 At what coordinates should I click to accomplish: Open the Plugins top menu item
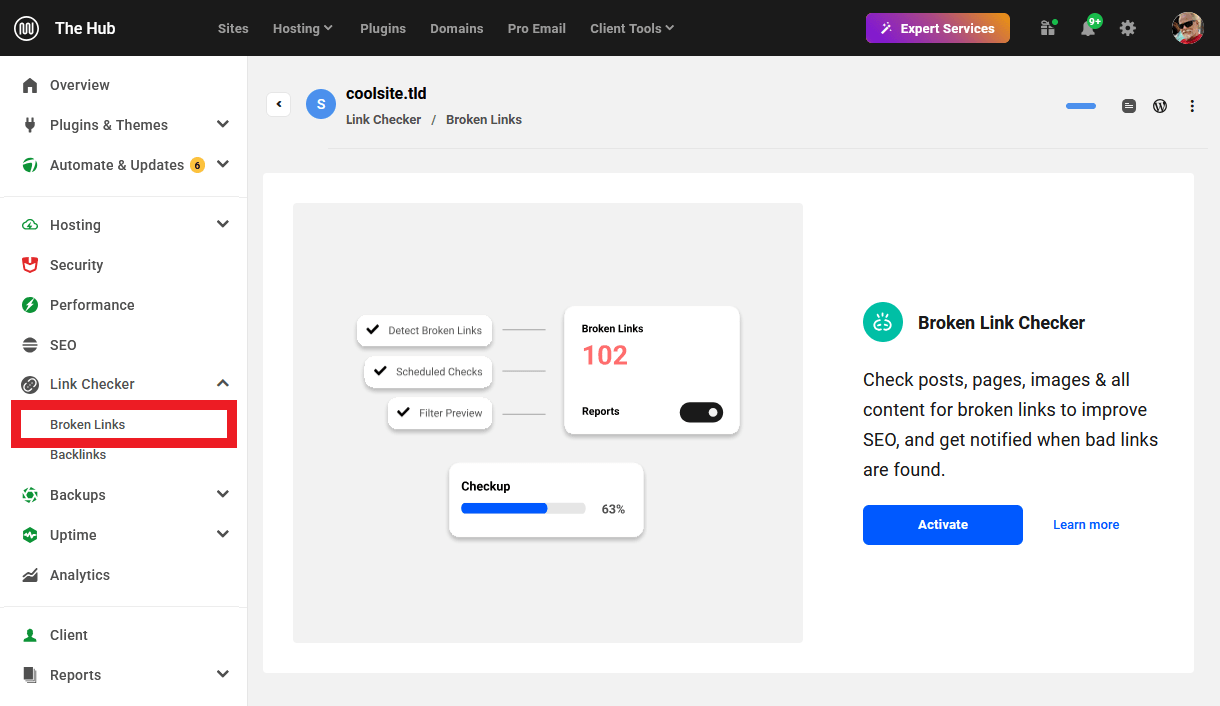(383, 28)
